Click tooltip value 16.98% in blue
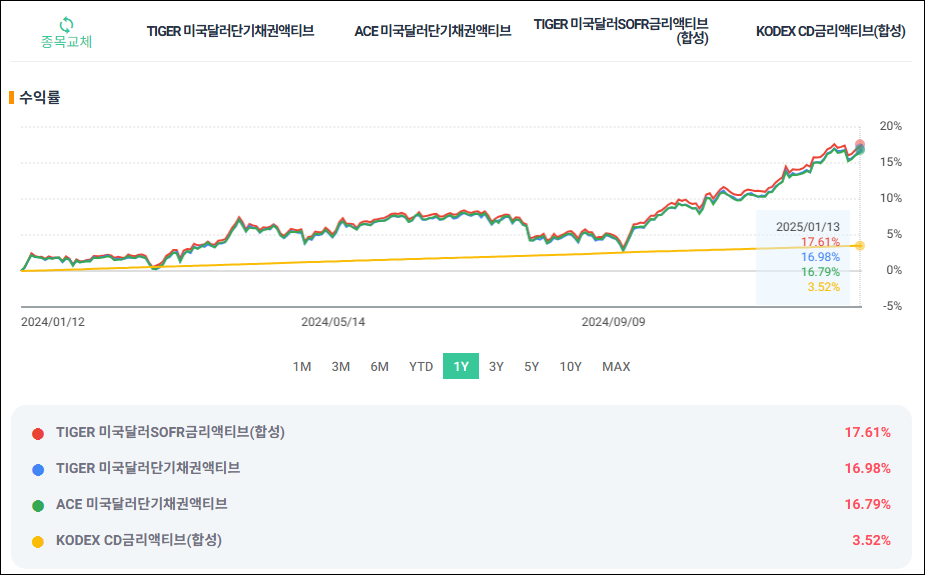925x575 pixels. coord(820,257)
